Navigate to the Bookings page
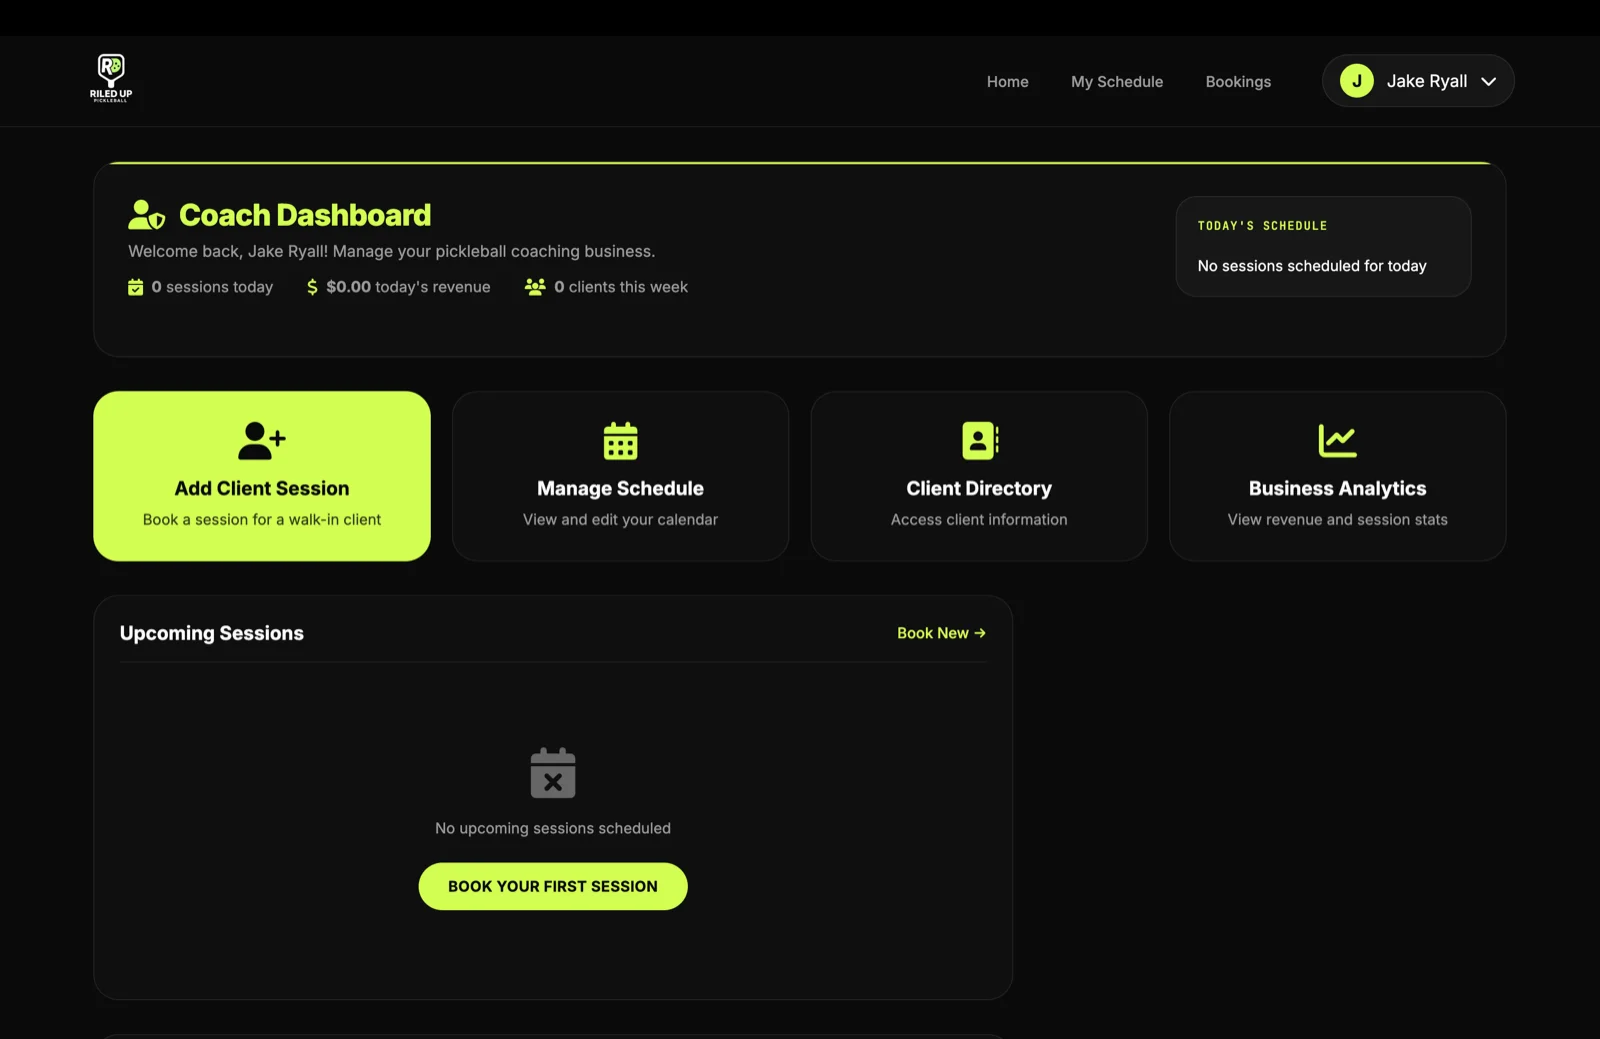1600x1039 pixels. coord(1238,82)
